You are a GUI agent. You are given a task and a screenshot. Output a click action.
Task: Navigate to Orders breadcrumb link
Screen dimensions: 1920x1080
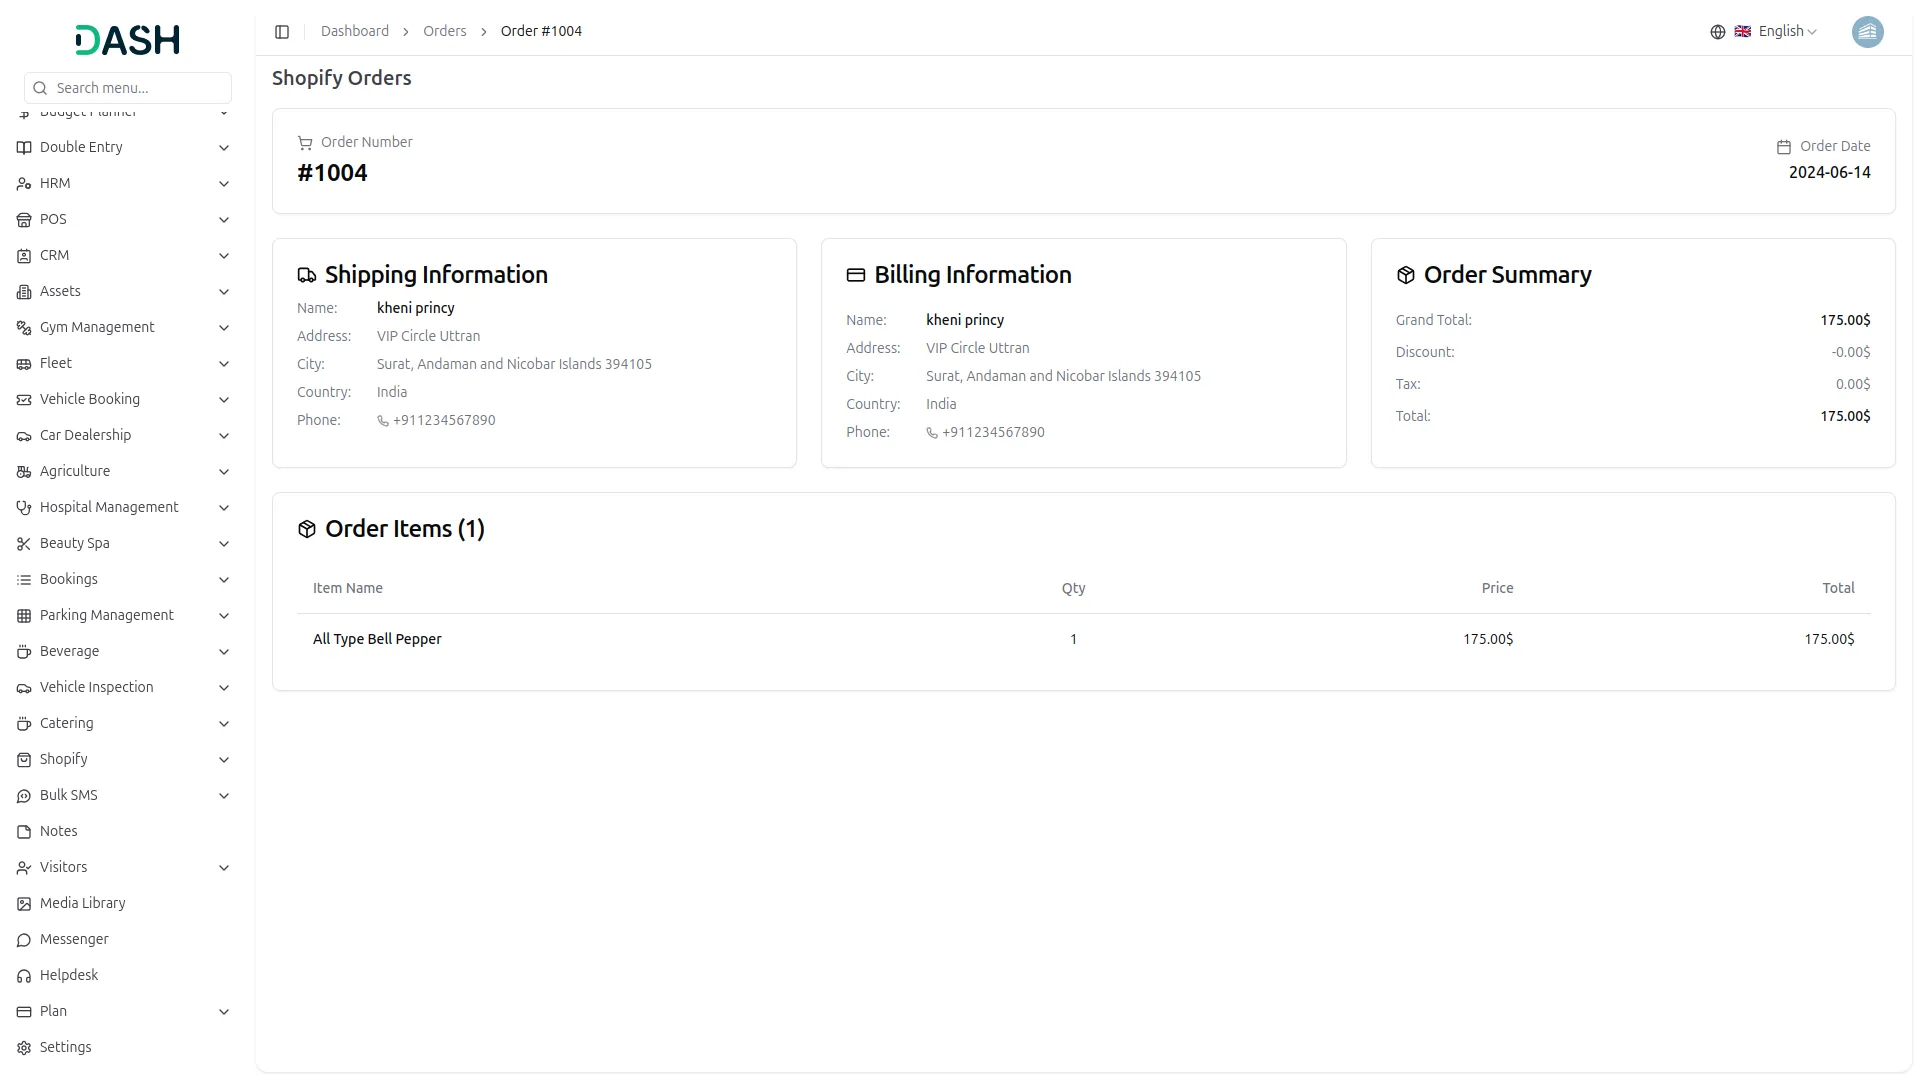pos(444,32)
